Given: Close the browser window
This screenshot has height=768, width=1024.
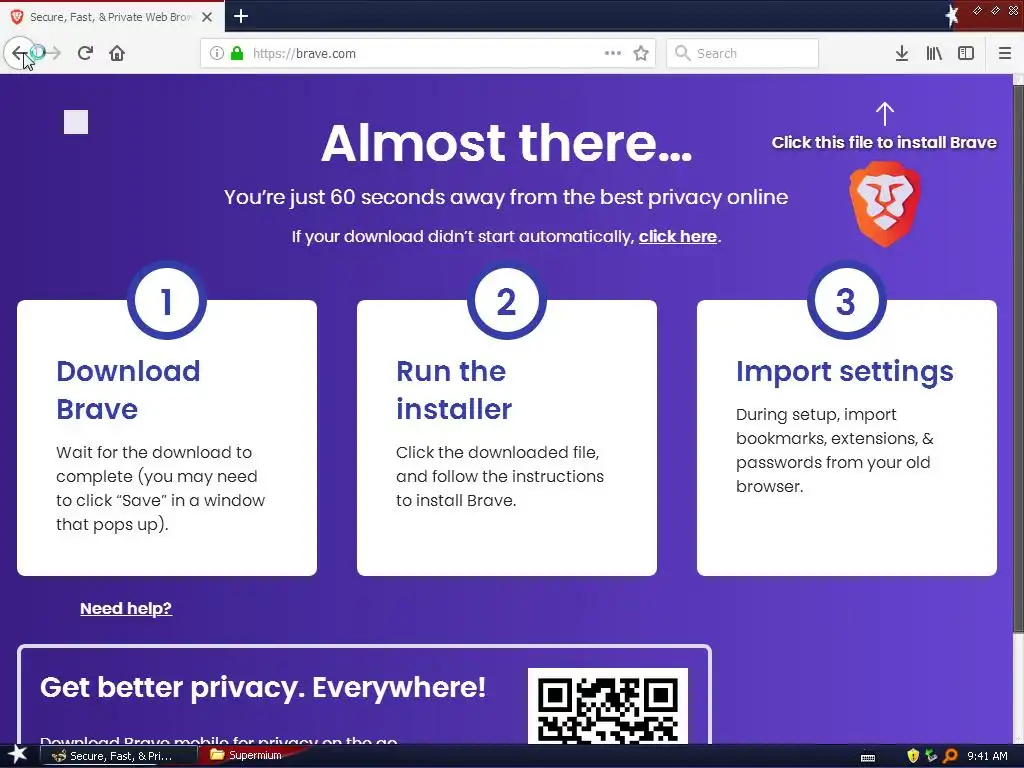Looking at the screenshot, I should (x=1014, y=10).
